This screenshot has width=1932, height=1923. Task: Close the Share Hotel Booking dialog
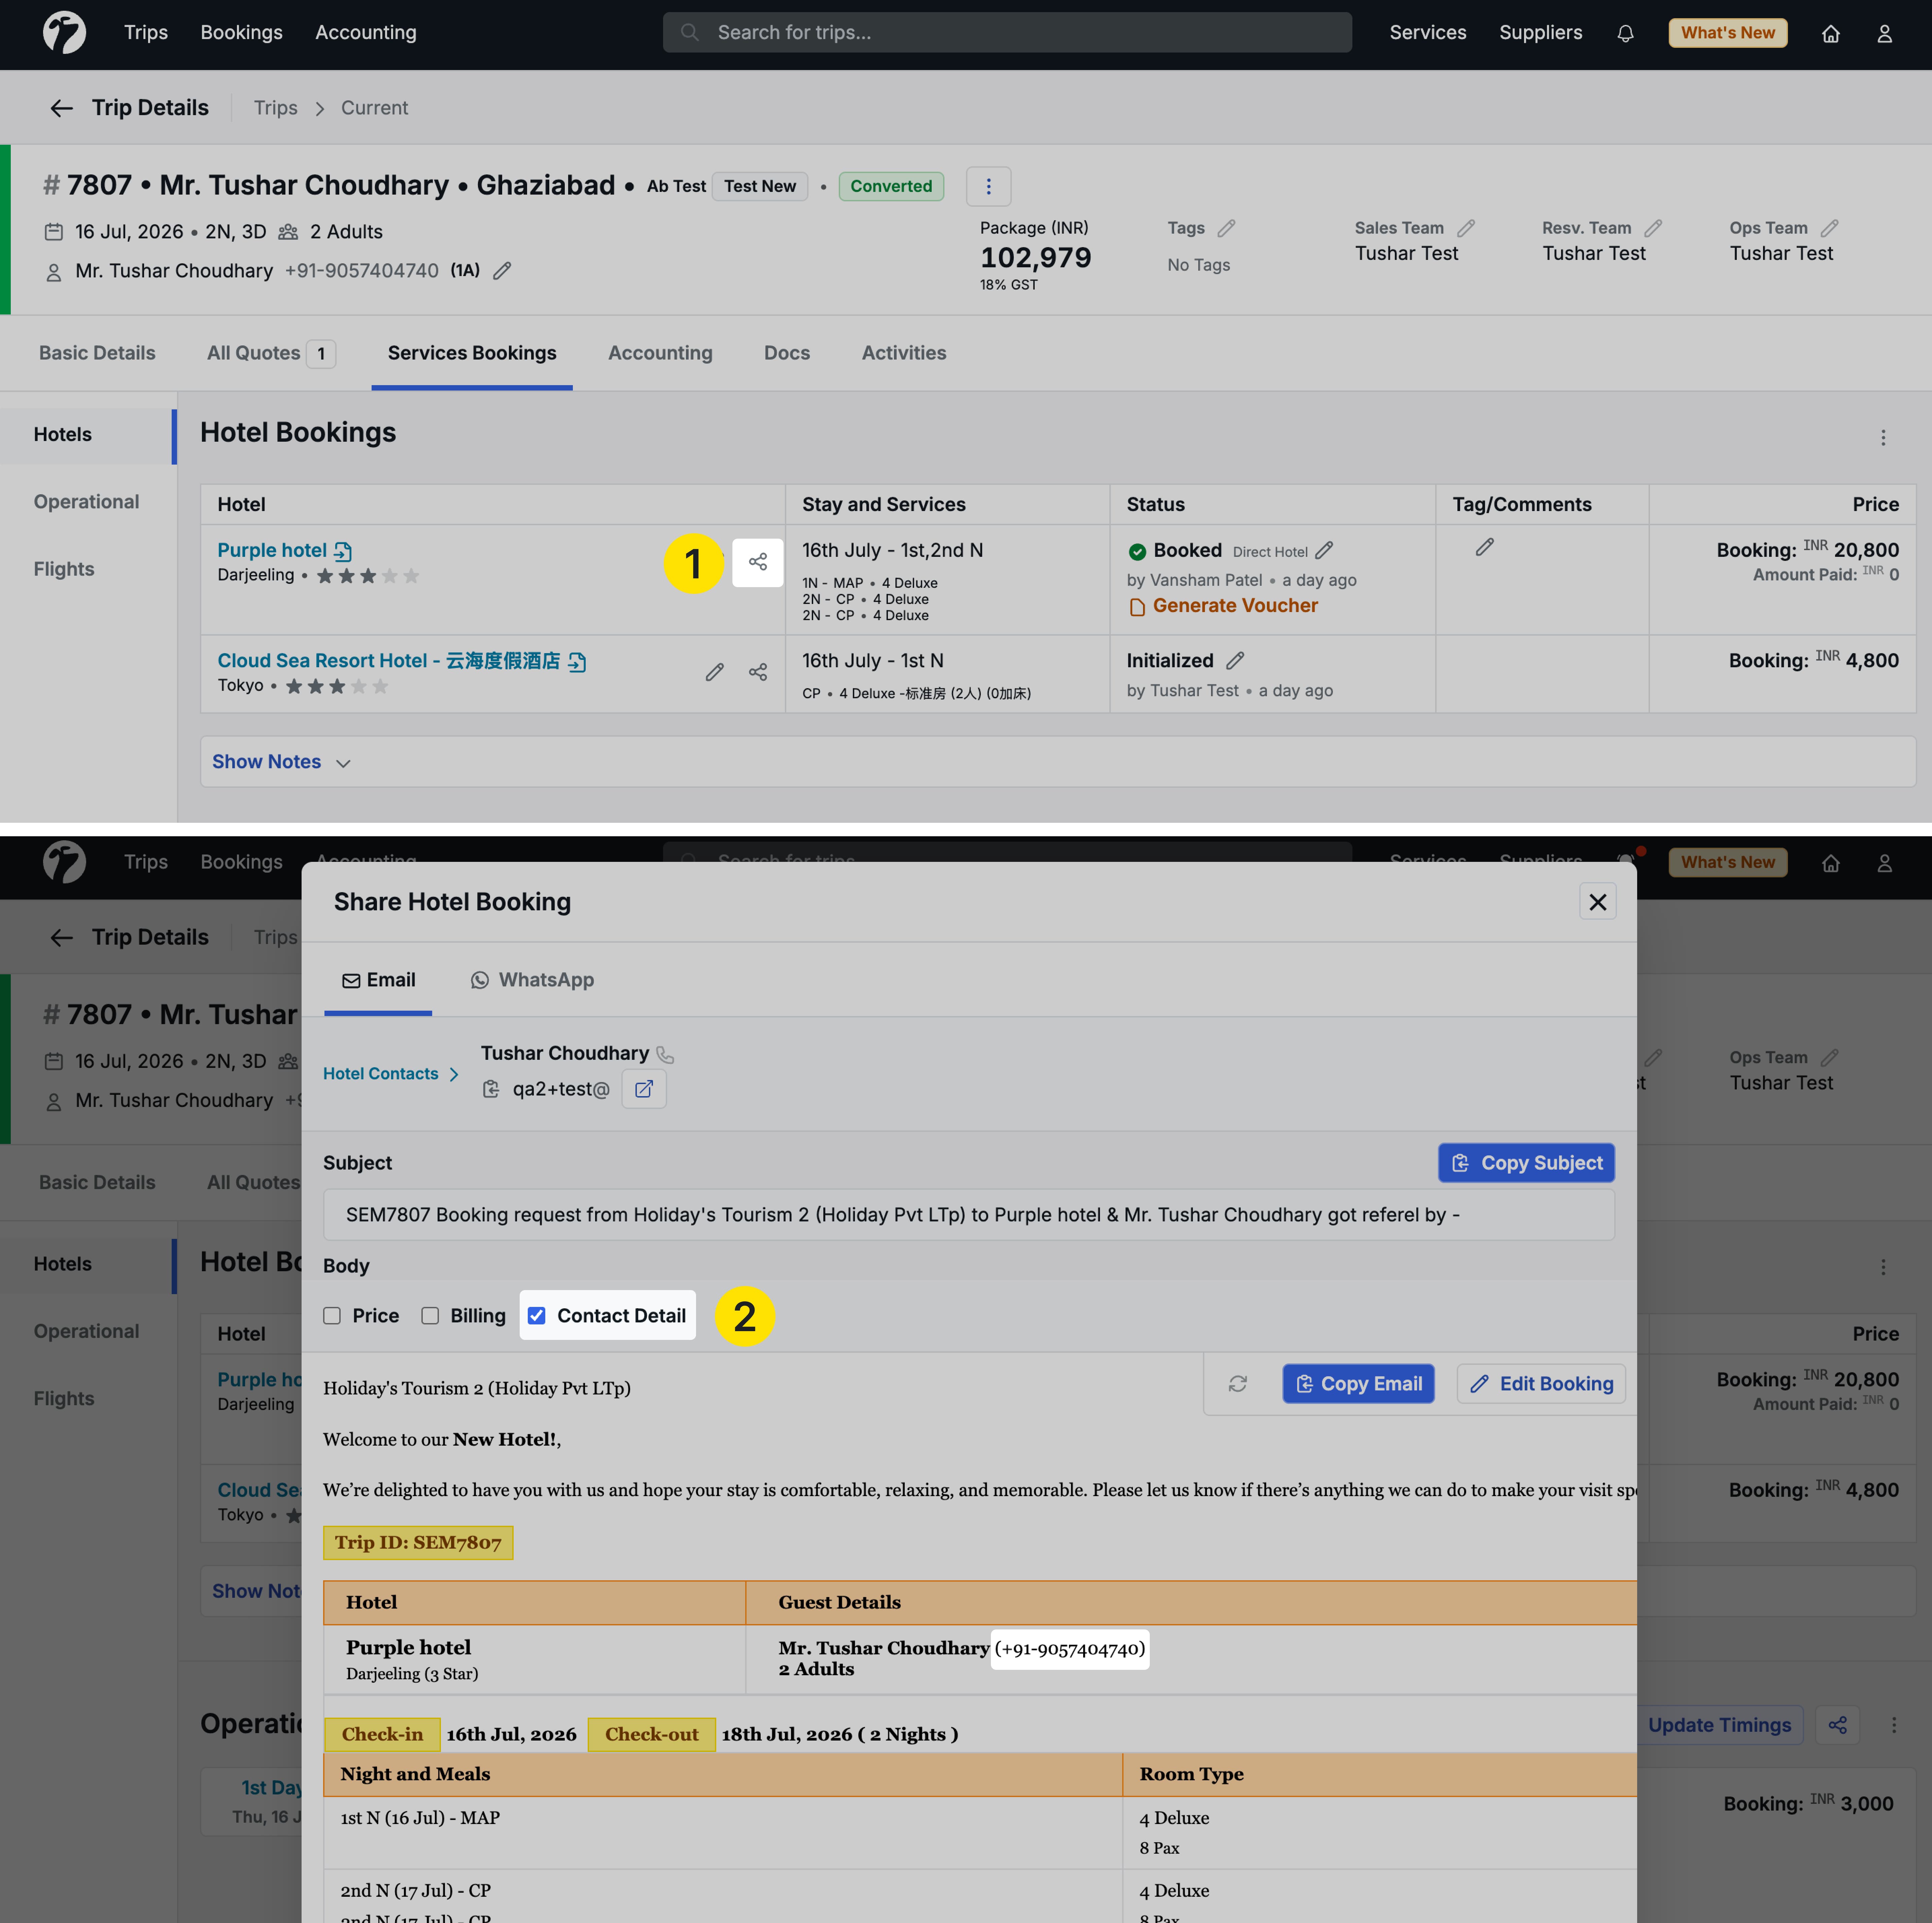tap(1598, 902)
